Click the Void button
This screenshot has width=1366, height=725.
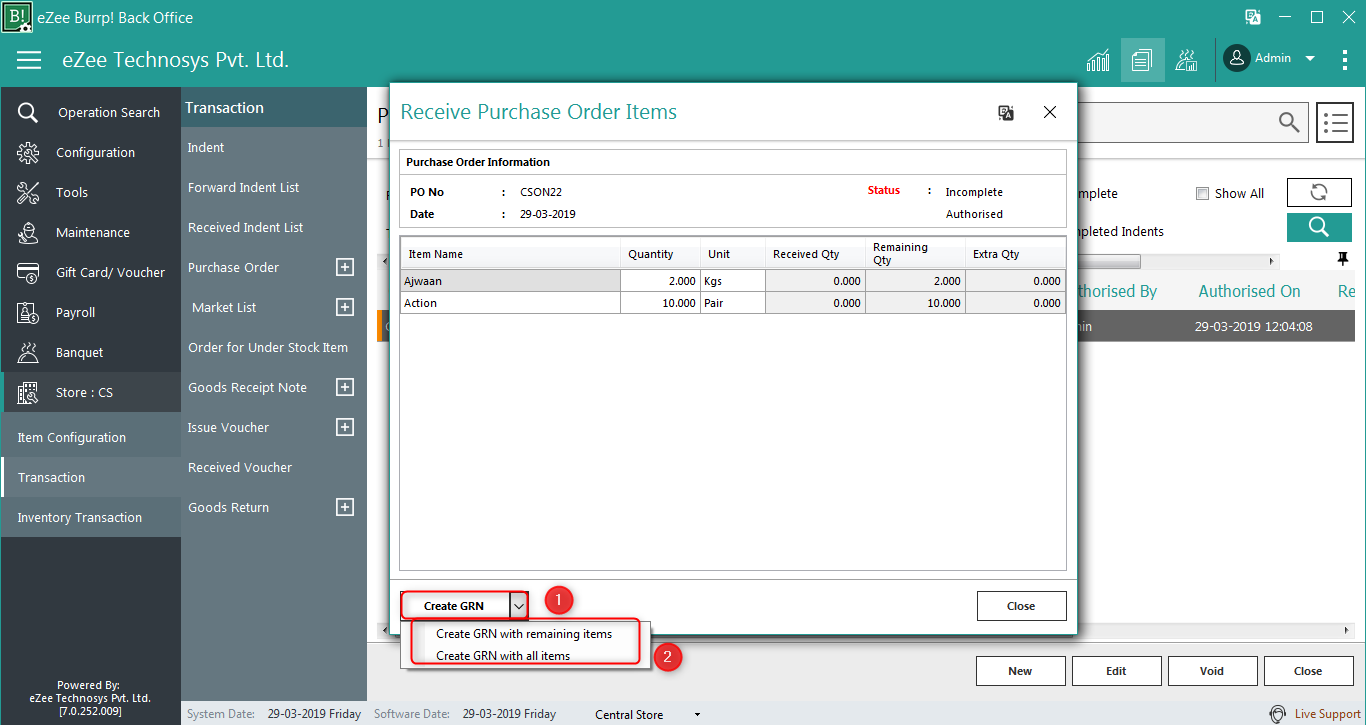(x=1212, y=671)
